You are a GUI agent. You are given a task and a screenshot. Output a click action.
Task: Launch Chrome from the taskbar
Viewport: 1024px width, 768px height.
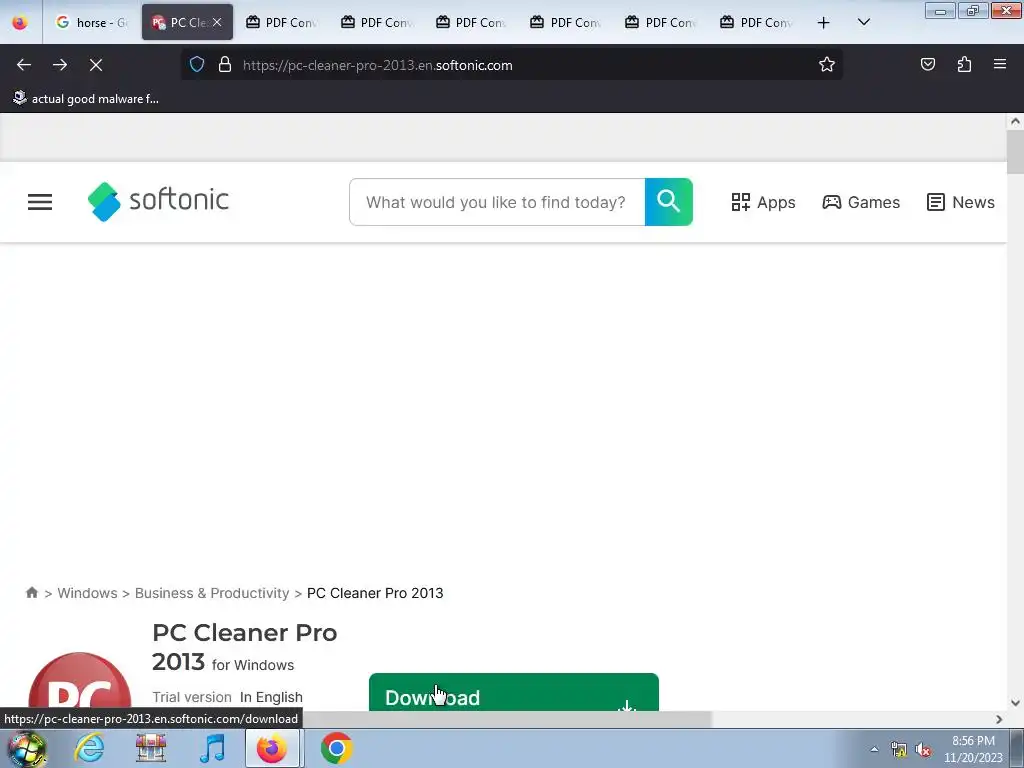coord(336,748)
